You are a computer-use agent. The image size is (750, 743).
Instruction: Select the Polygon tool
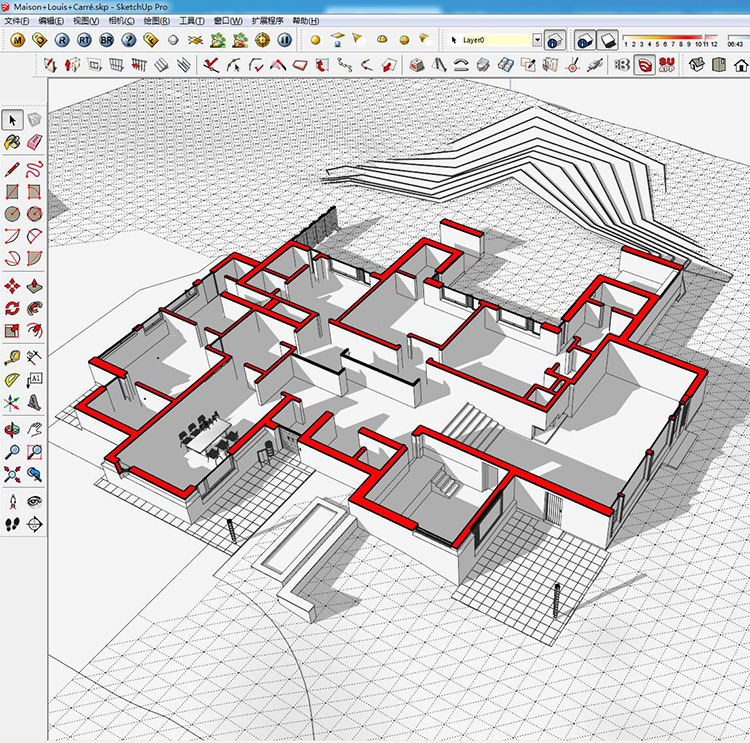click(34, 214)
